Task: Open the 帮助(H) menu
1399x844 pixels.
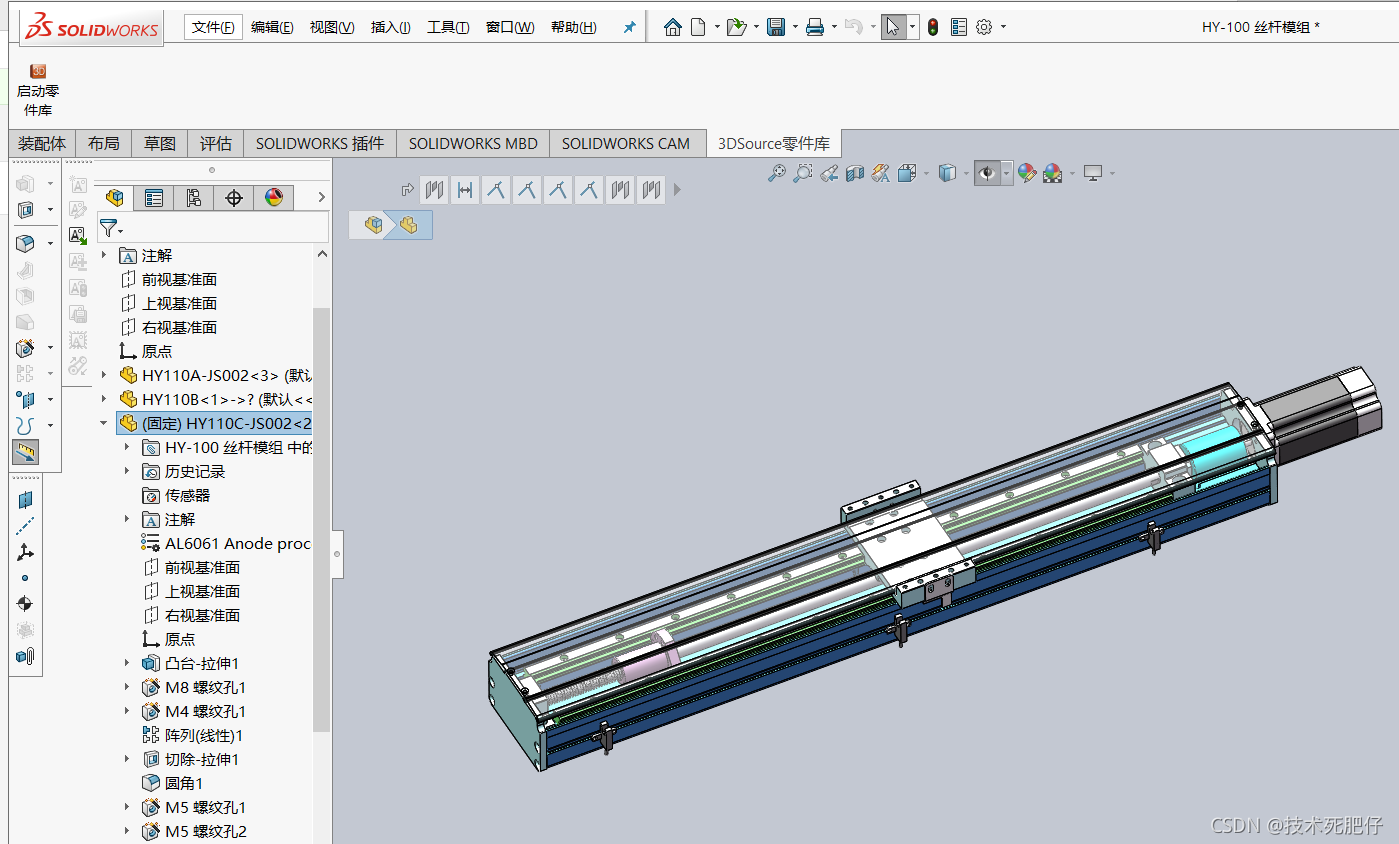Action: click(574, 27)
